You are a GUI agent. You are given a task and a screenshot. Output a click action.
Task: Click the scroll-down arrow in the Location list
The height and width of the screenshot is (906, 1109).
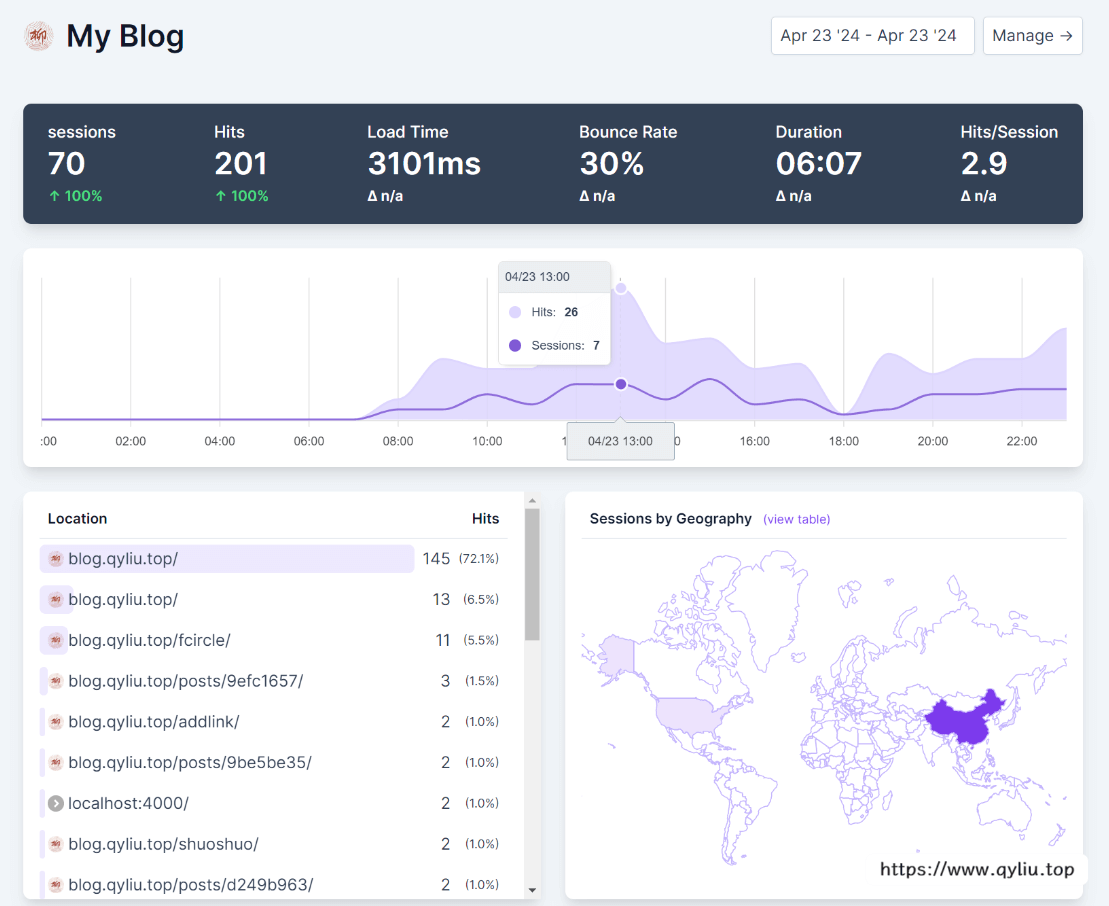pyautogui.click(x=532, y=889)
